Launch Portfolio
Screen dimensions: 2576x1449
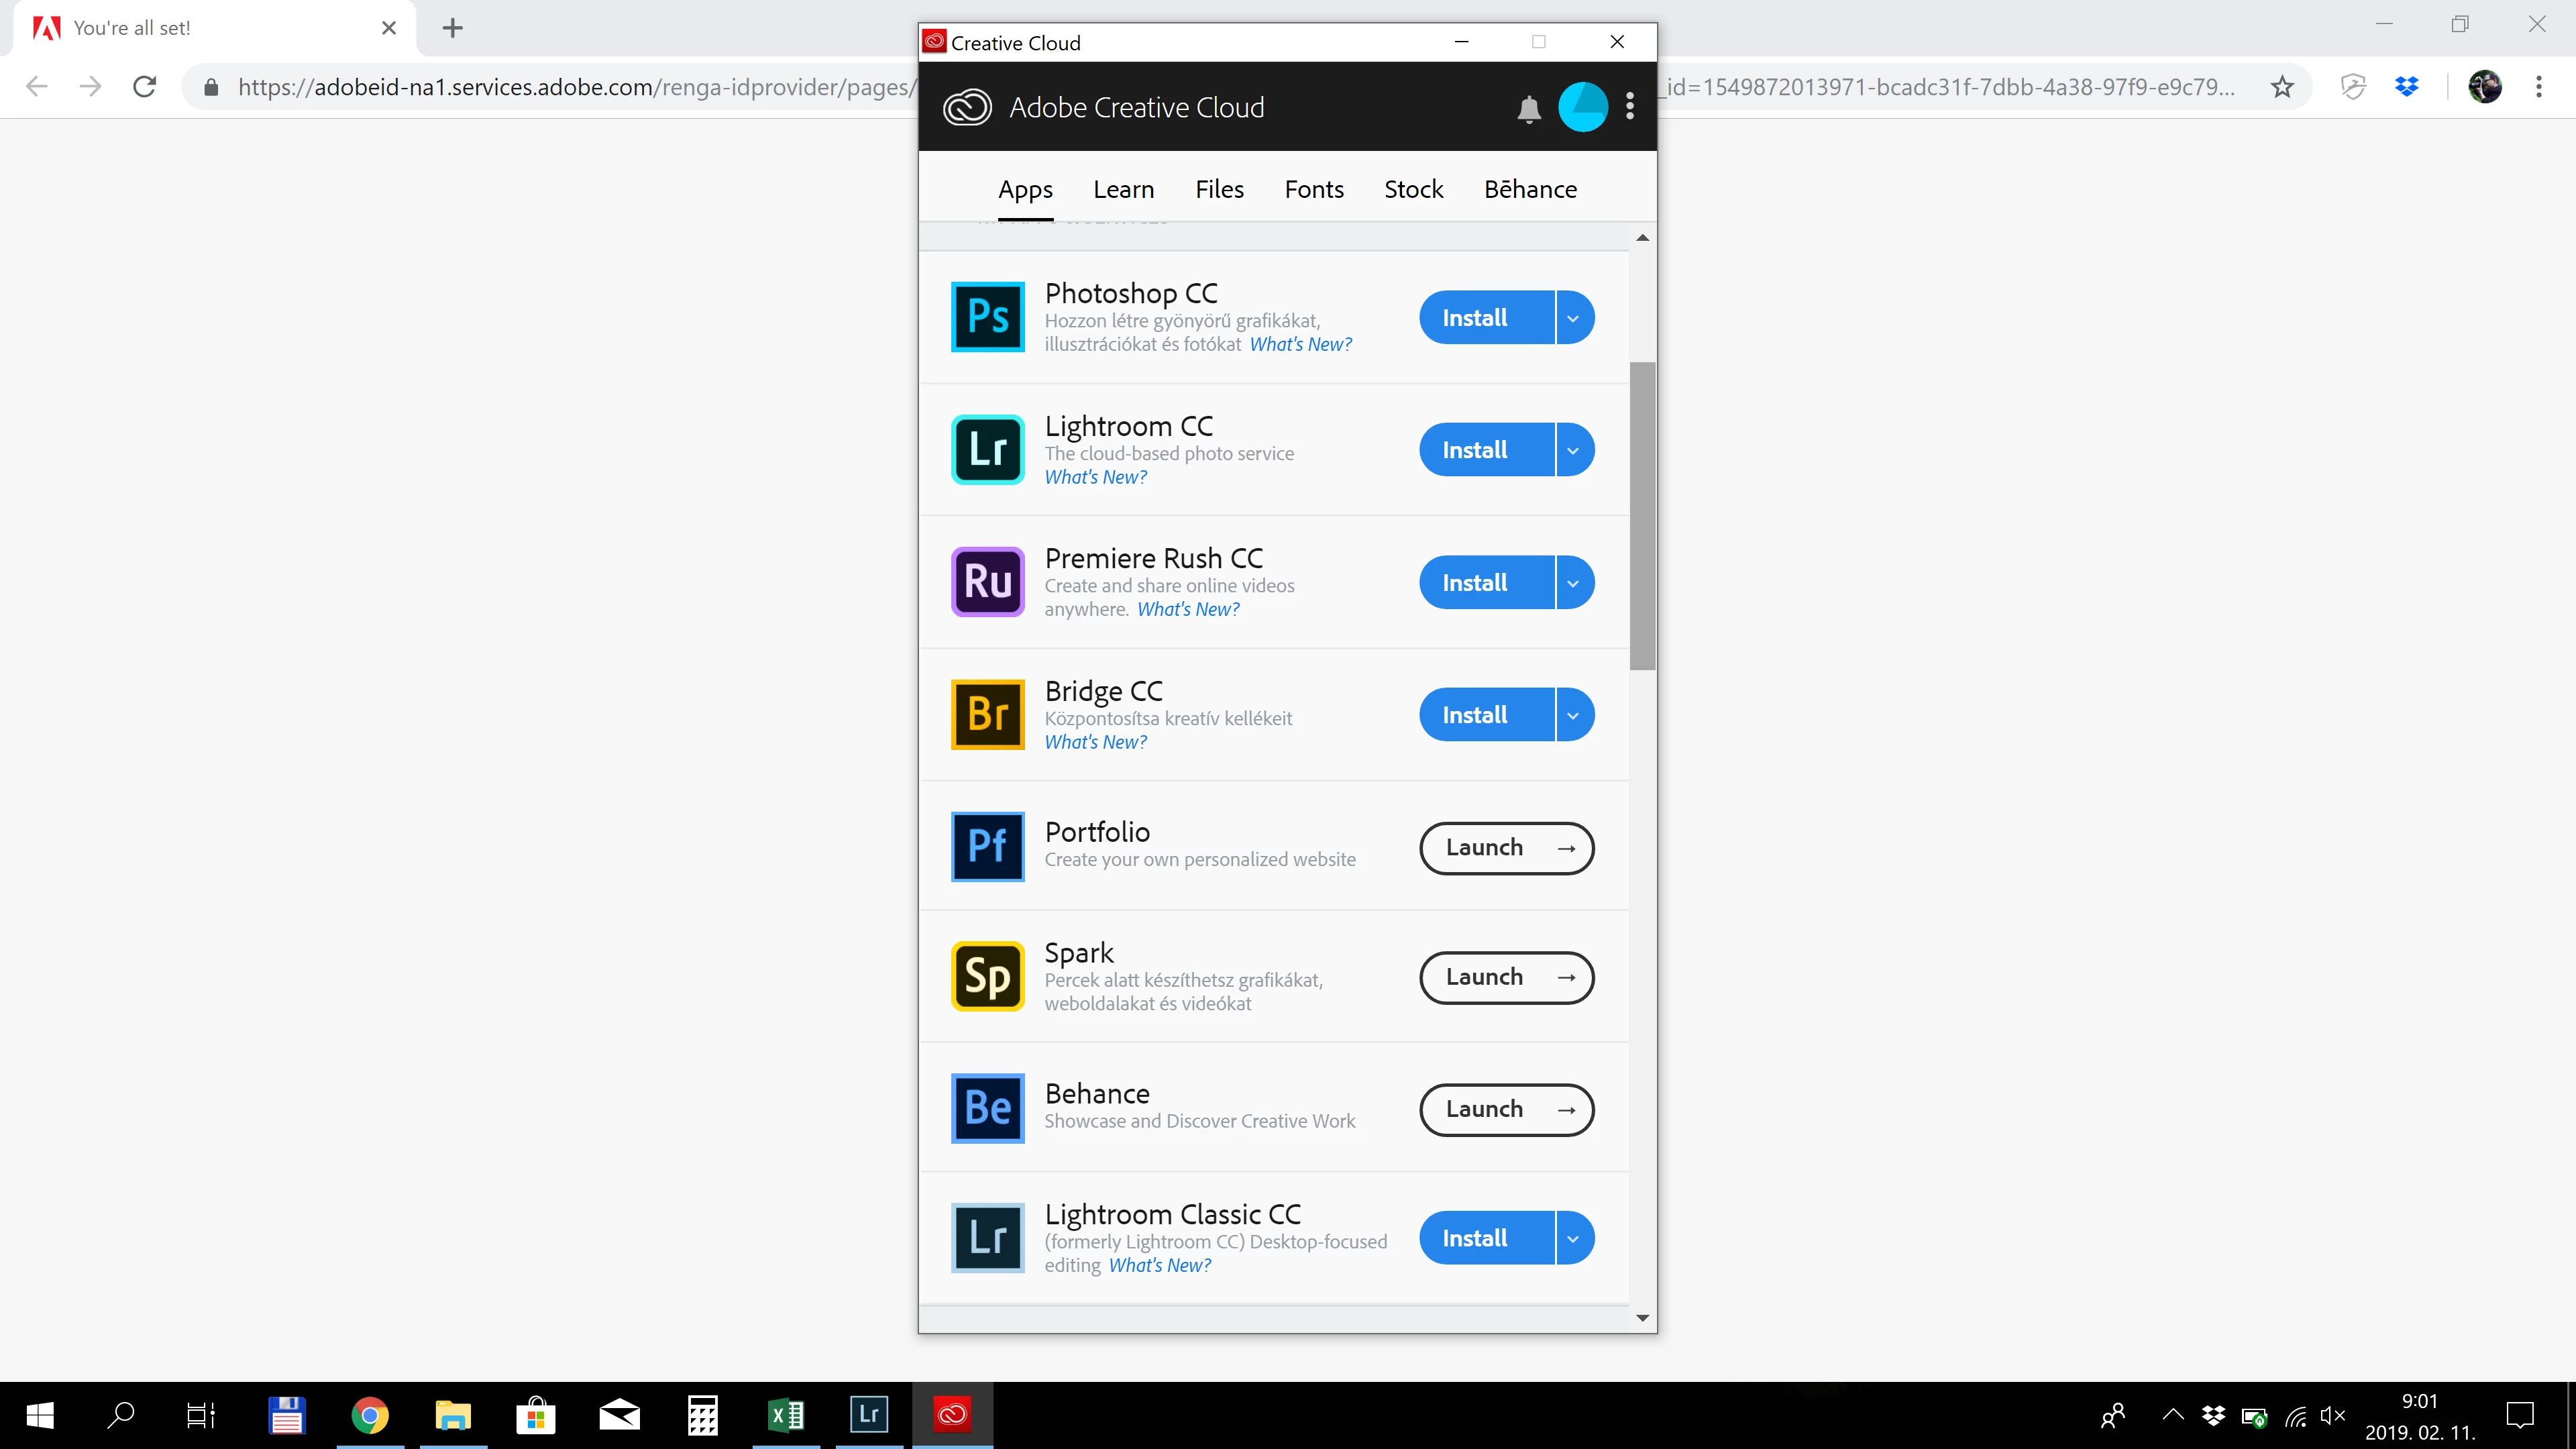[x=1506, y=847]
